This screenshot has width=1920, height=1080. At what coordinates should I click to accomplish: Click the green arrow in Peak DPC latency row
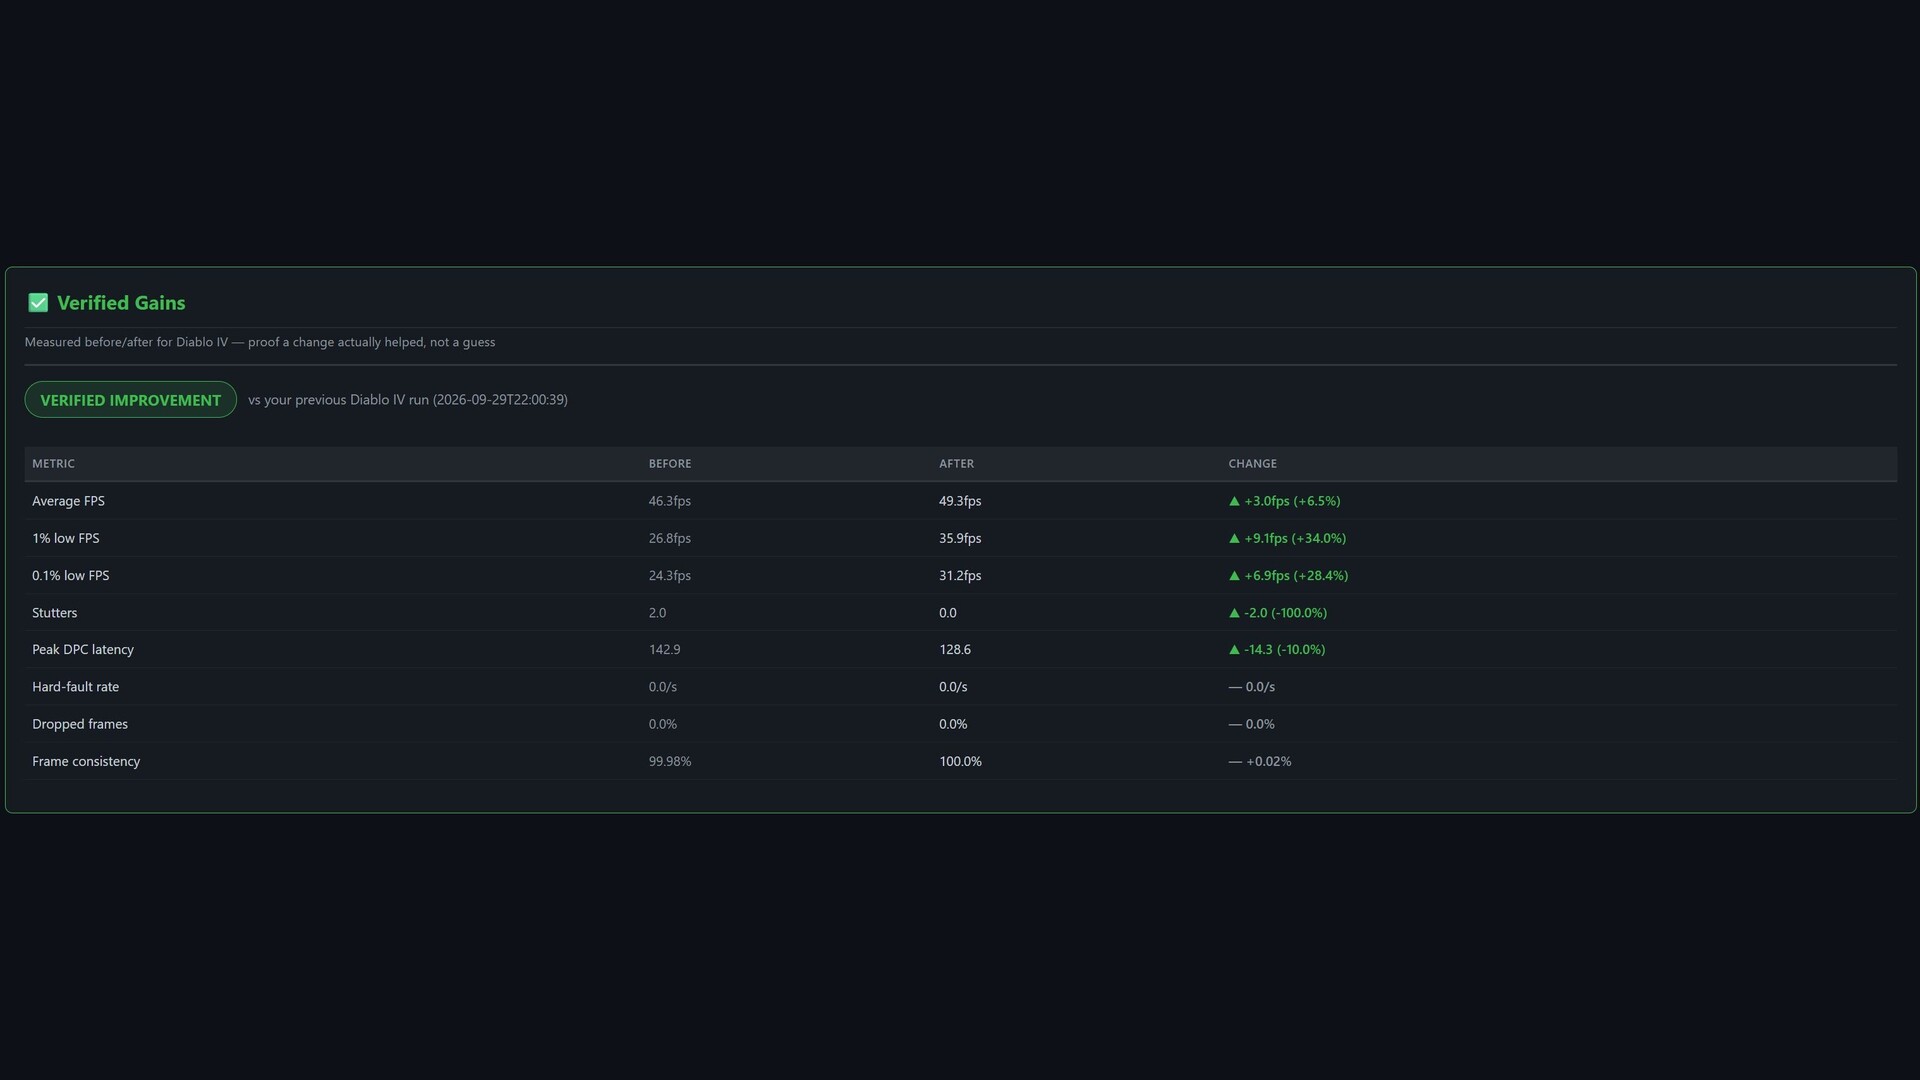tap(1234, 650)
